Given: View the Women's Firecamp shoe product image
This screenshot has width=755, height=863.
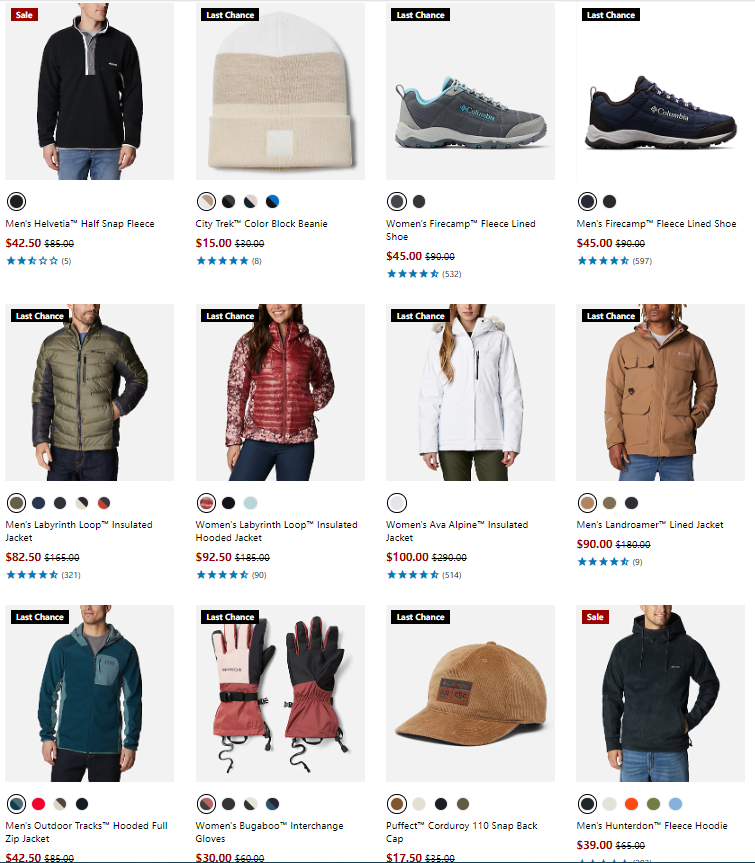Looking at the screenshot, I should 470,91.
